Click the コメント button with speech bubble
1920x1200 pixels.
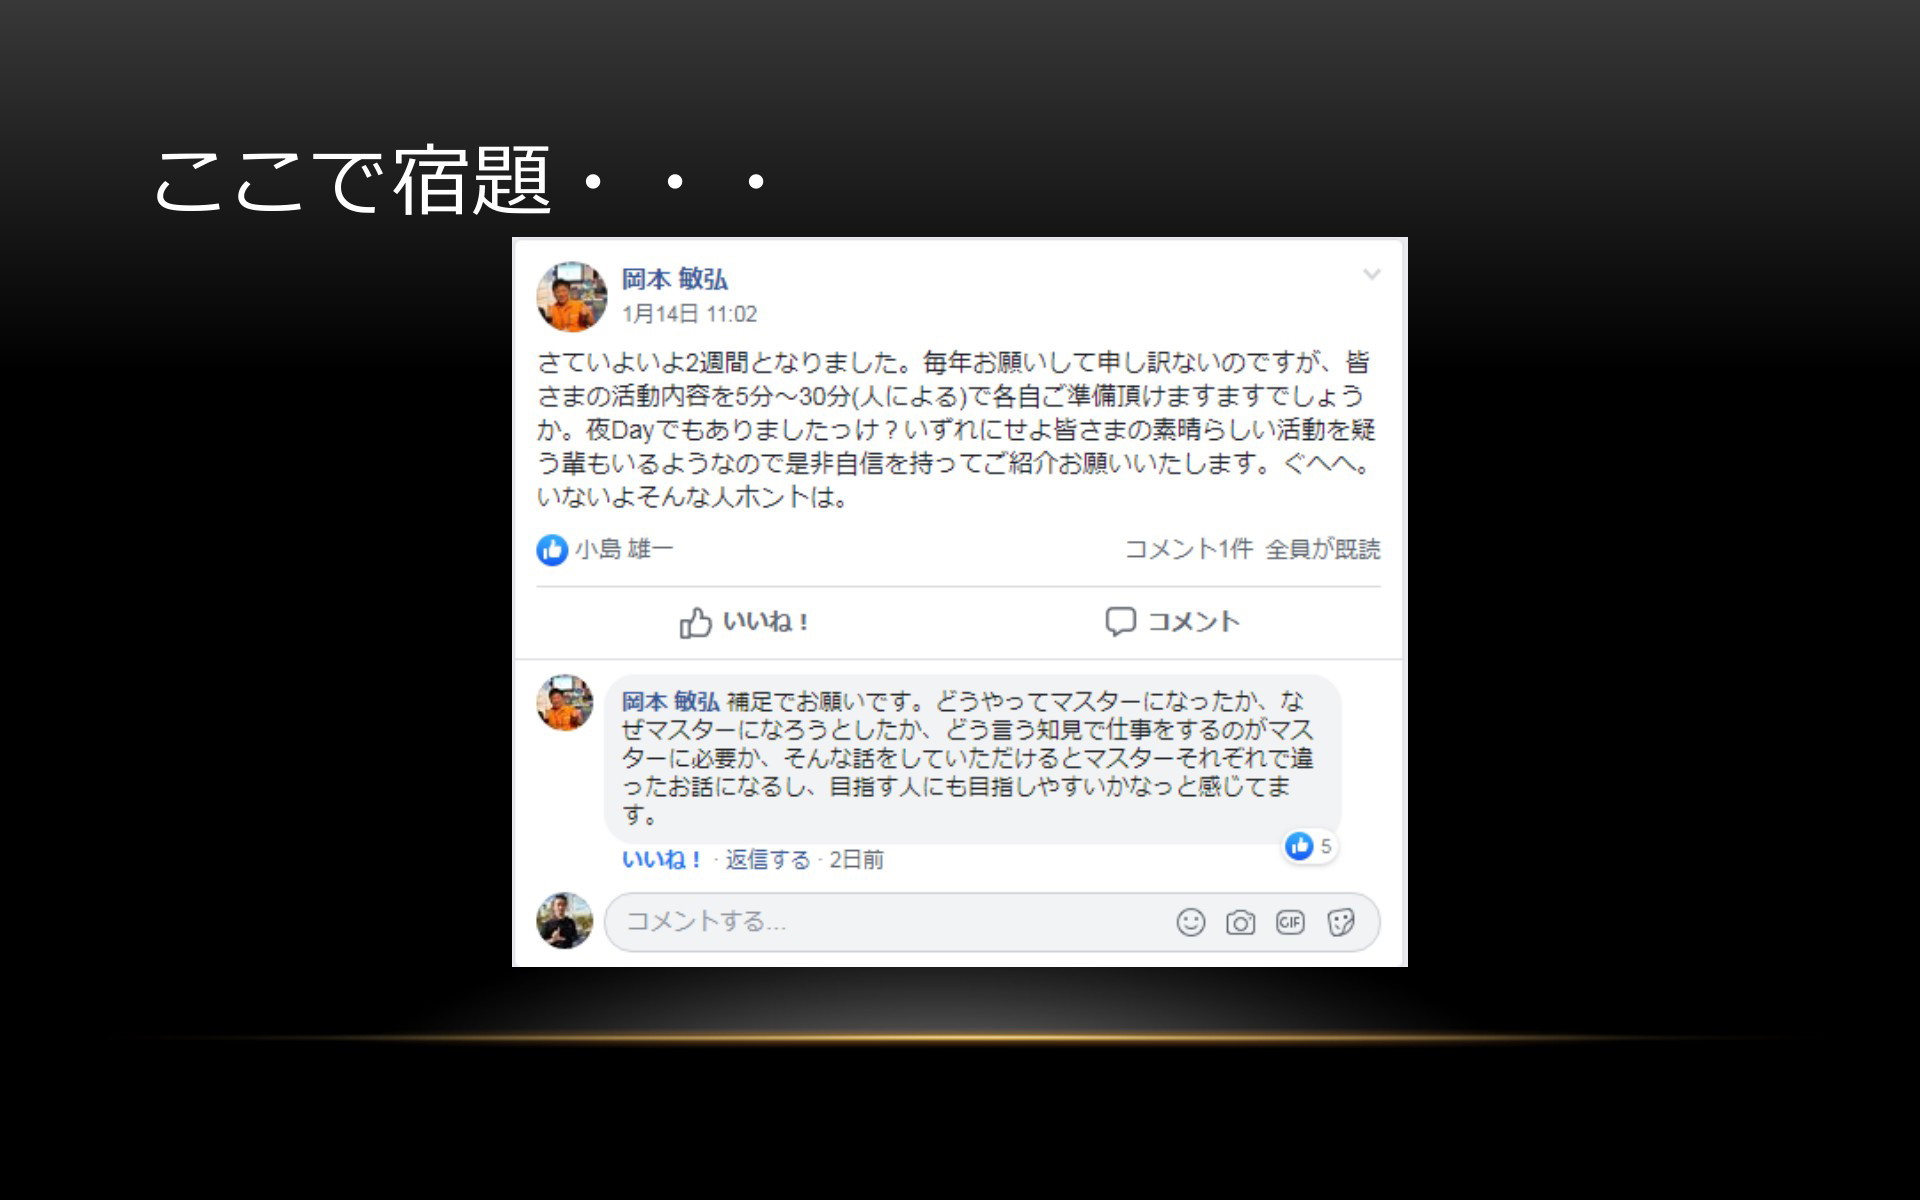point(1172,622)
